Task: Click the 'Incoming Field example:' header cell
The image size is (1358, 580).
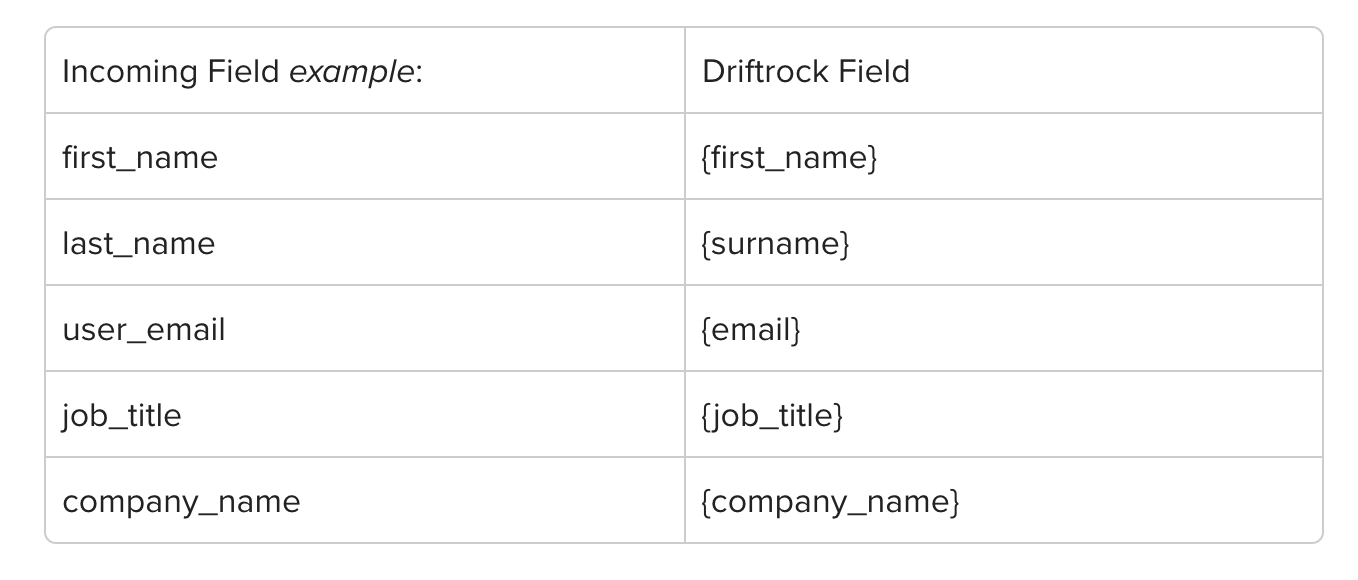Action: [x=365, y=70]
